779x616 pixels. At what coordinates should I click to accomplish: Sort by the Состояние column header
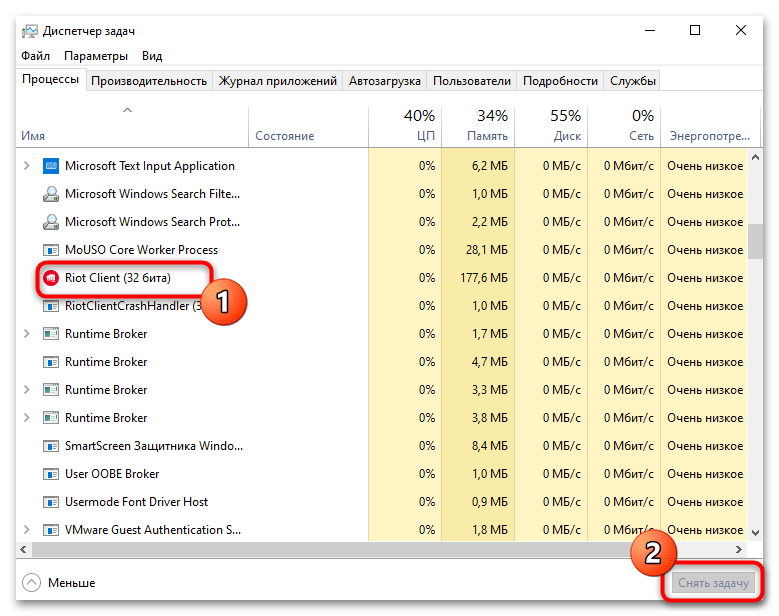point(308,127)
